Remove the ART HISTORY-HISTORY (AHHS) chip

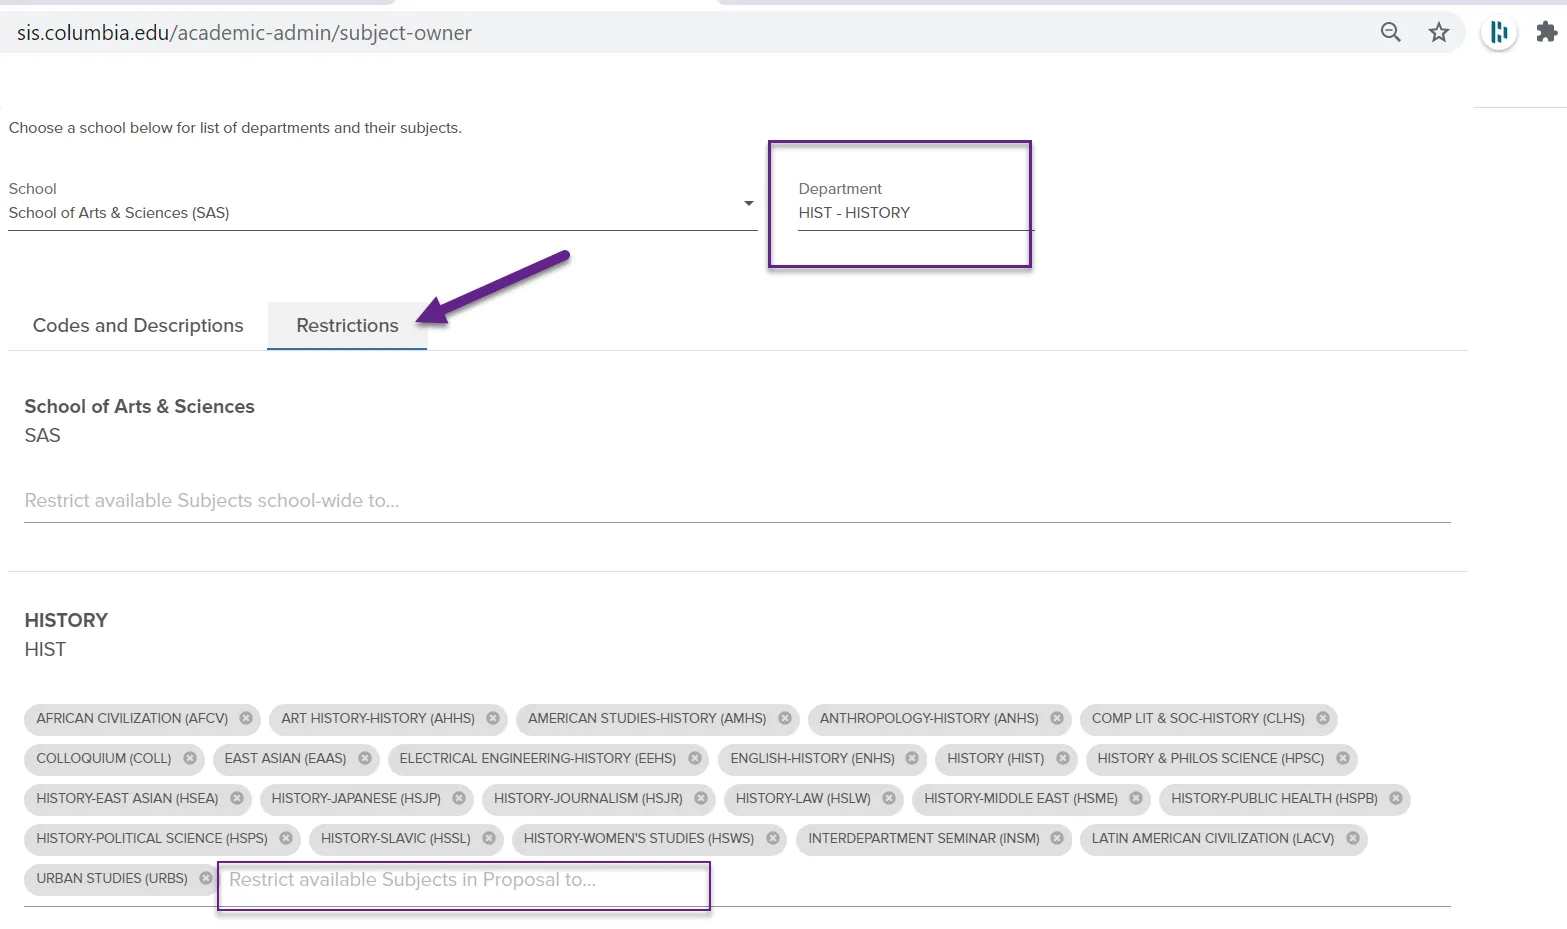click(493, 718)
